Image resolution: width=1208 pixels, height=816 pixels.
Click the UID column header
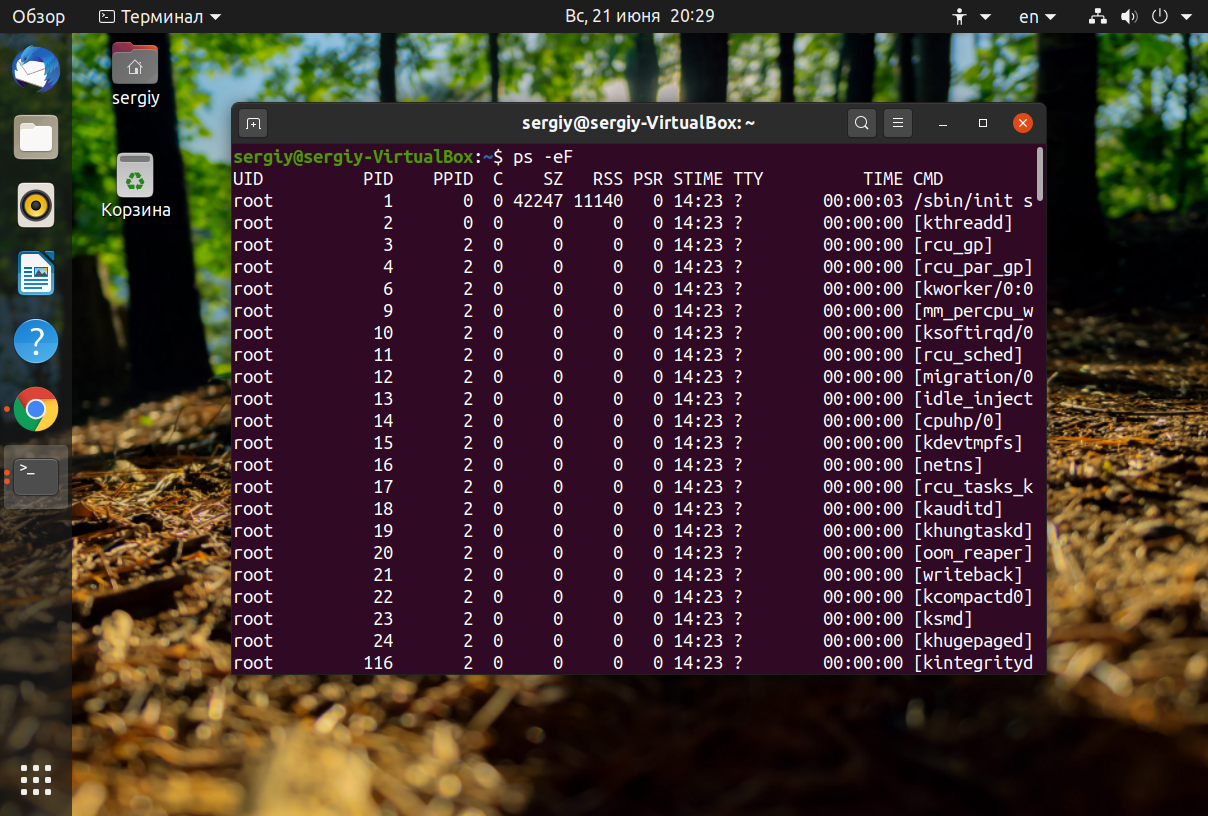coord(248,179)
